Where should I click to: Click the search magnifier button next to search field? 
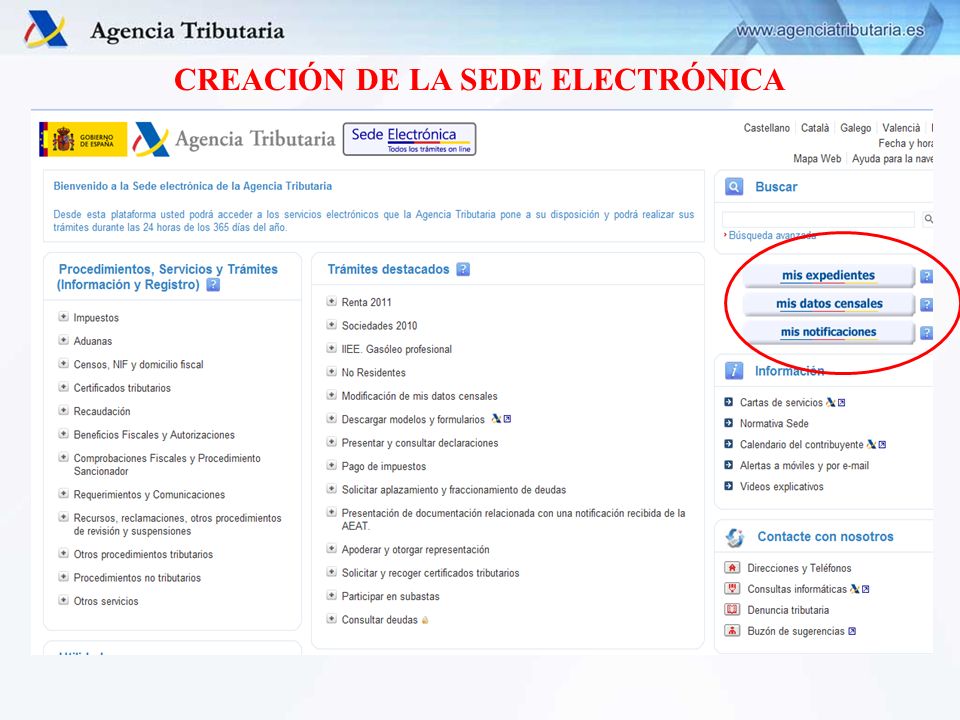click(928, 219)
